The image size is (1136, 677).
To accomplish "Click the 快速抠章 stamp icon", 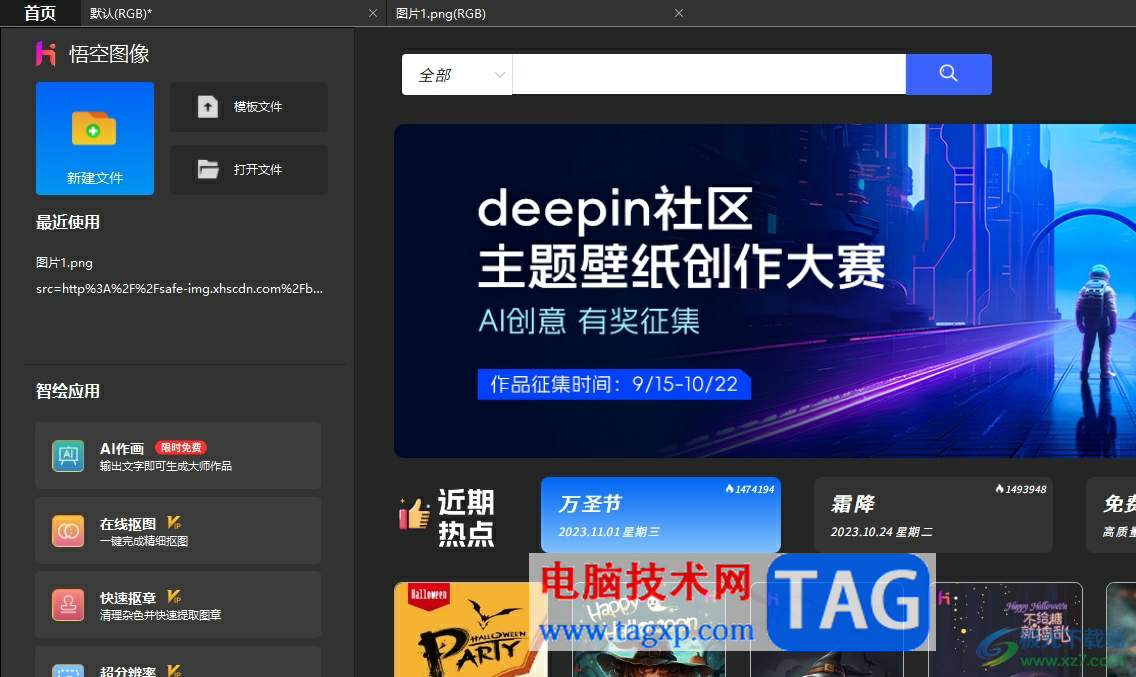I will [x=68, y=605].
